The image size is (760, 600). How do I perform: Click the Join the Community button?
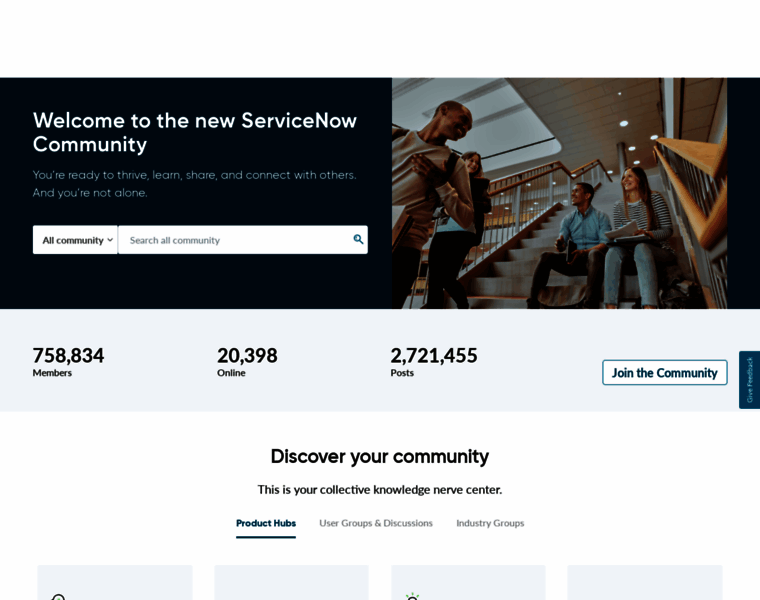click(665, 373)
